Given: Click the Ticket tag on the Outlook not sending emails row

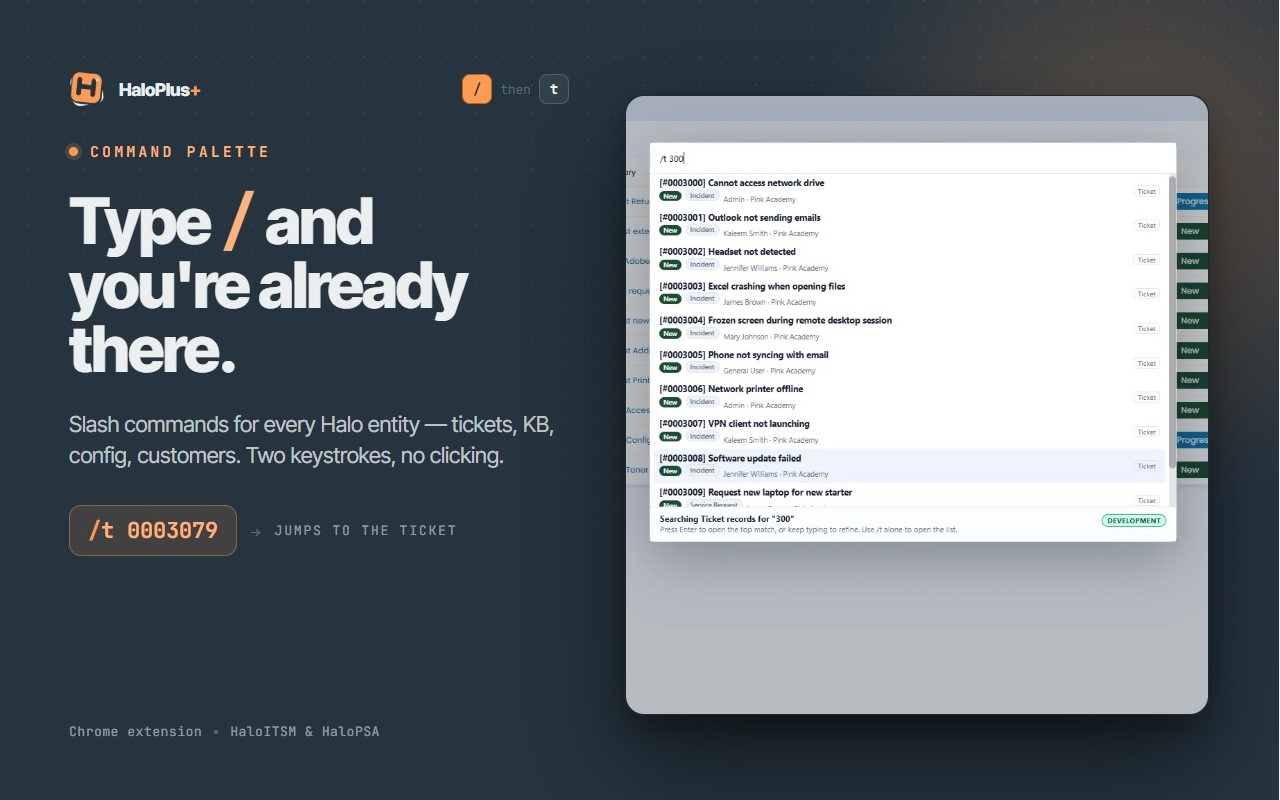Looking at the screenshot, I should 1146,225.
